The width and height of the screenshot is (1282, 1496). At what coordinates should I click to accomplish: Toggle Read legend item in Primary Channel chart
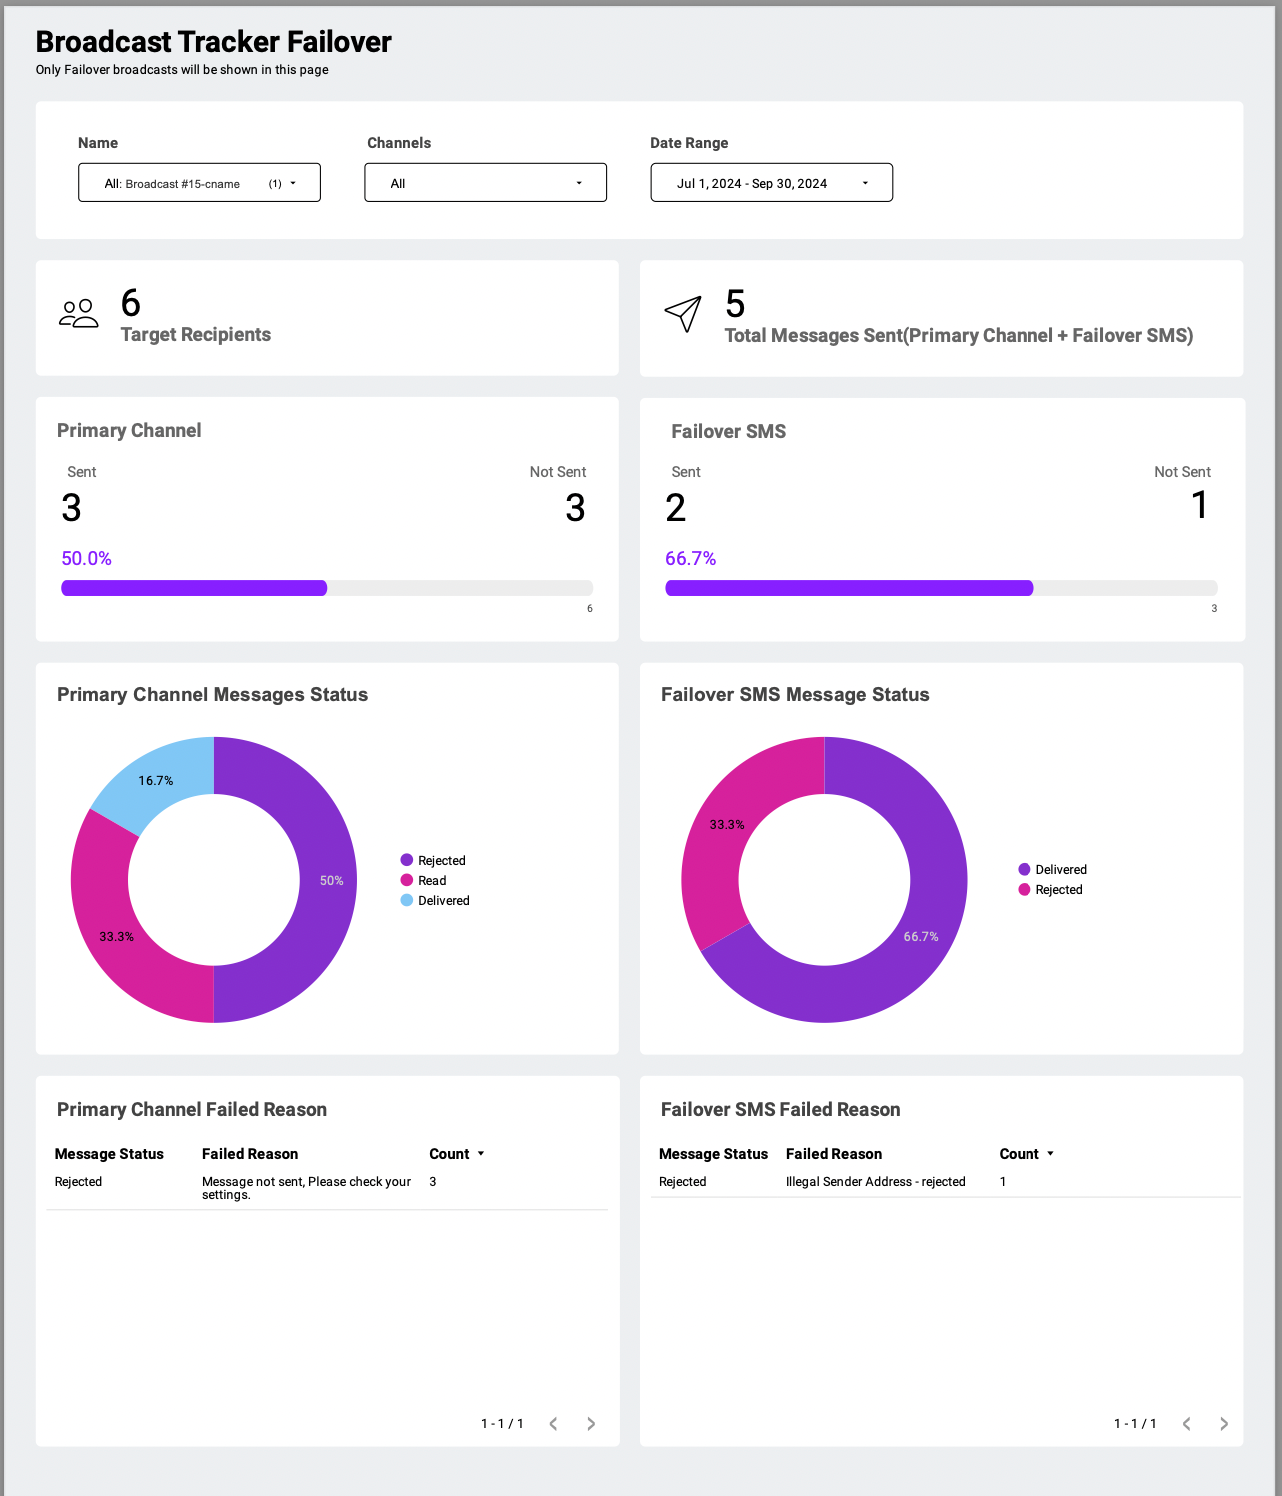[x=423, y=881]
